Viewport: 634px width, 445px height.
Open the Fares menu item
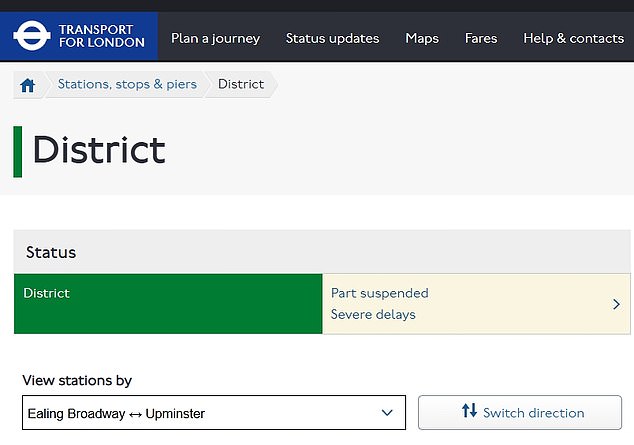click(x=481, y=38)
